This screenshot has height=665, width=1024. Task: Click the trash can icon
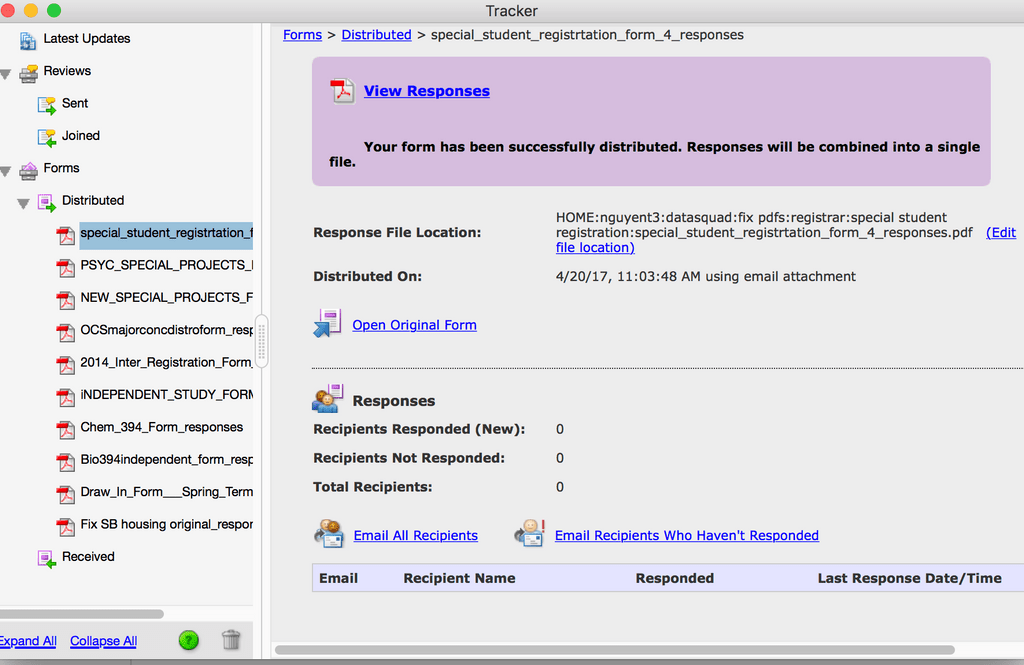[x=231, y=640]
